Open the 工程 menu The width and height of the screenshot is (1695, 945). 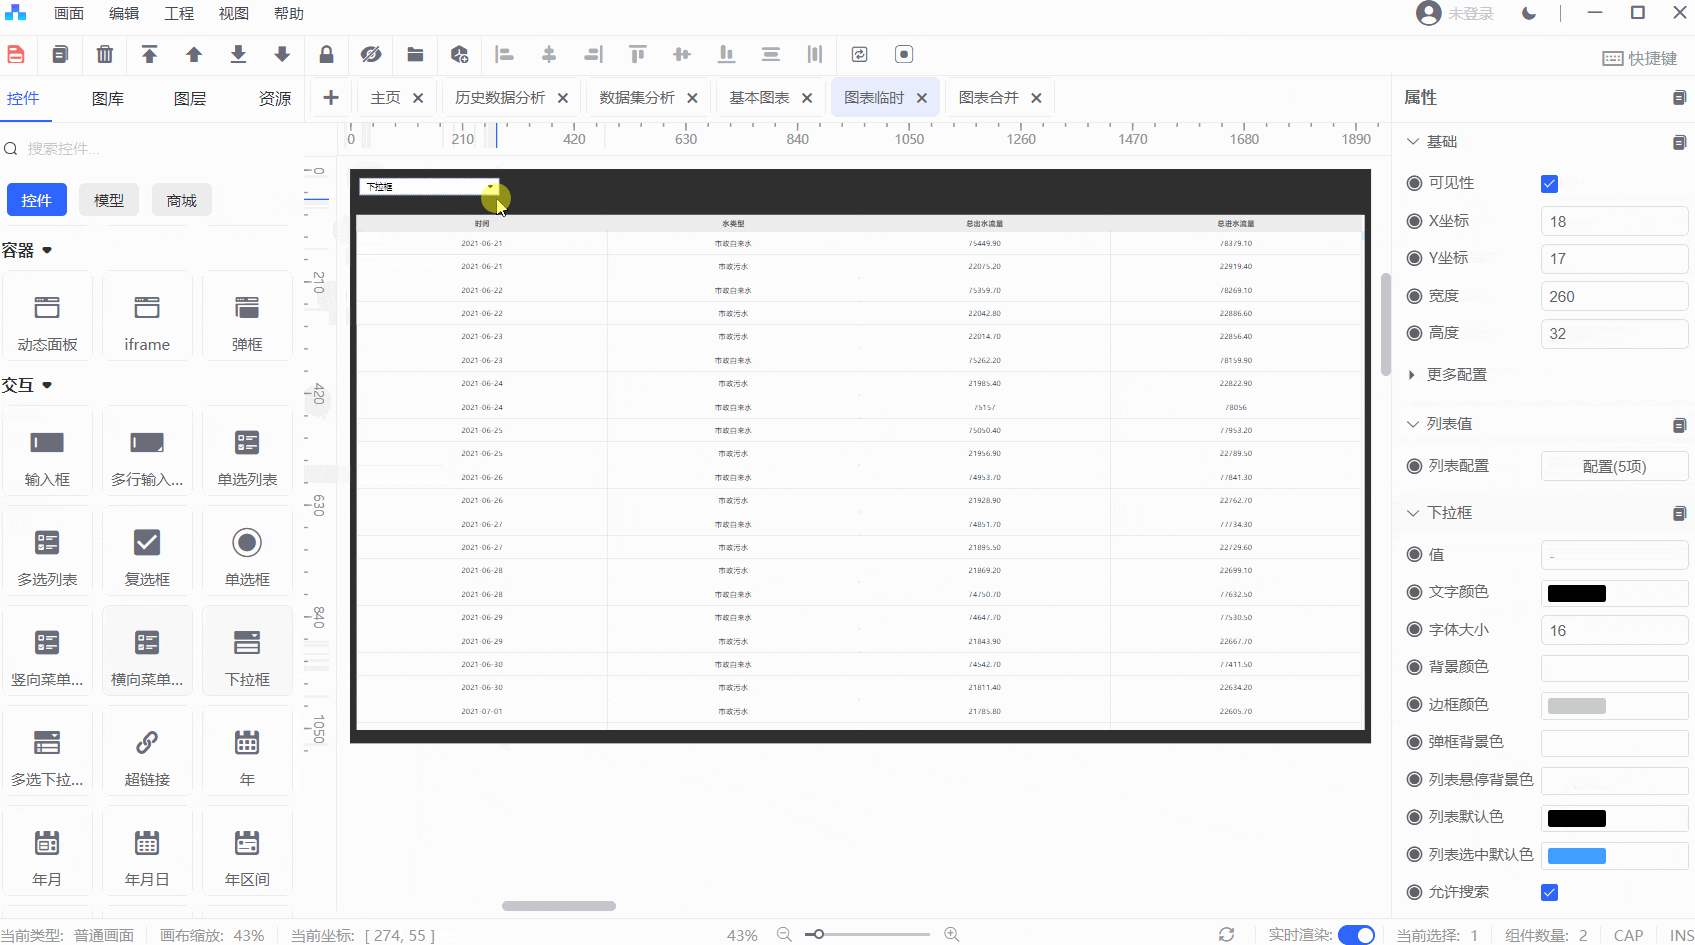(179, 14)
